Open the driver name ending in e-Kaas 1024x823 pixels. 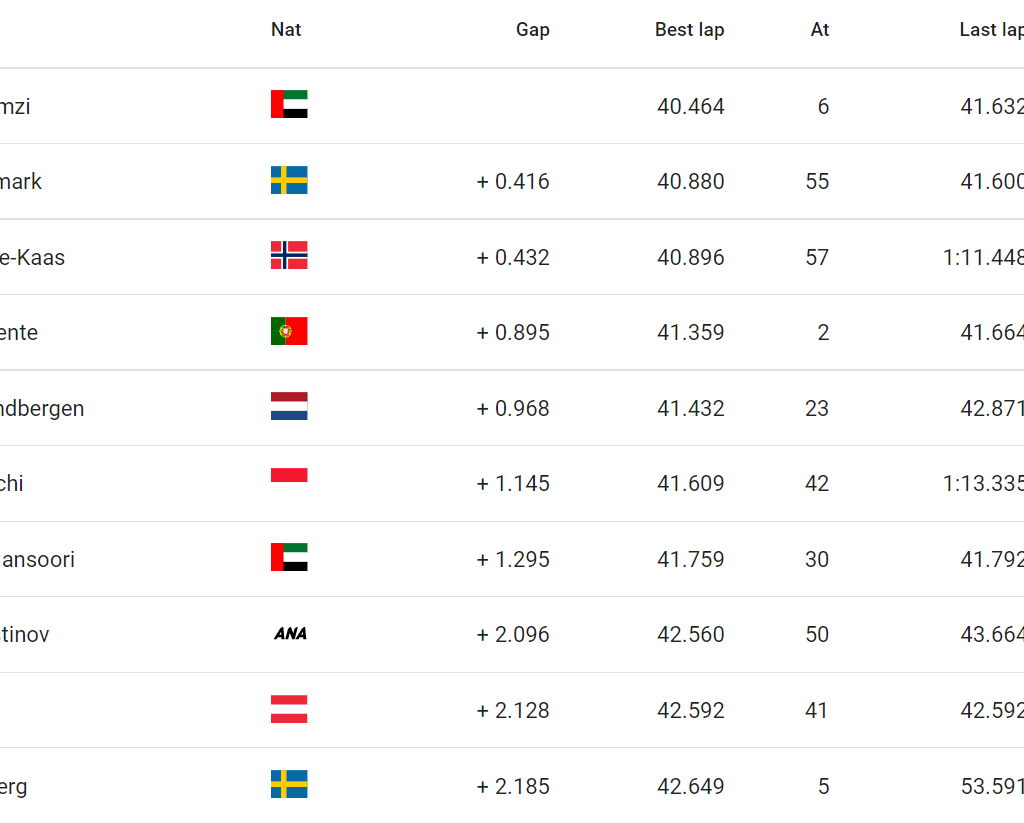point(32,257)
